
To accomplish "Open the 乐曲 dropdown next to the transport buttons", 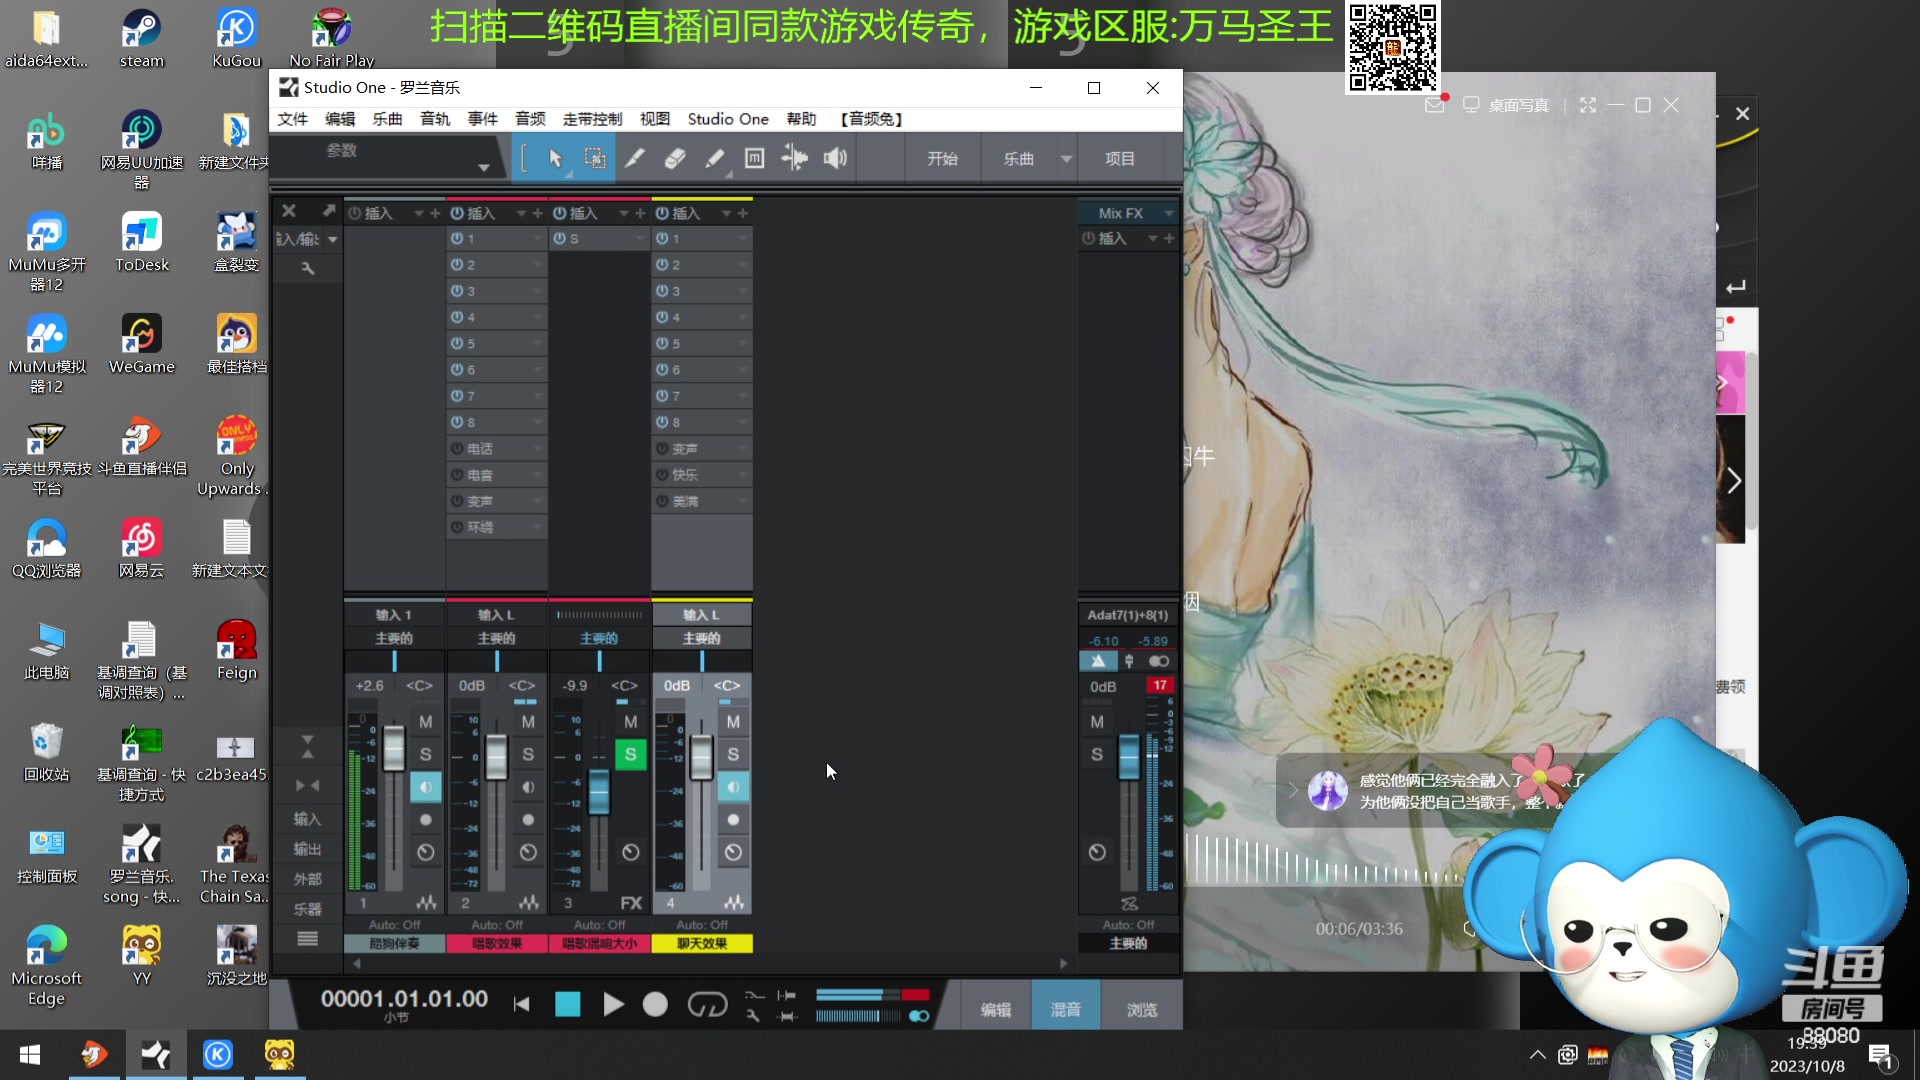I will coord(1066,157).
